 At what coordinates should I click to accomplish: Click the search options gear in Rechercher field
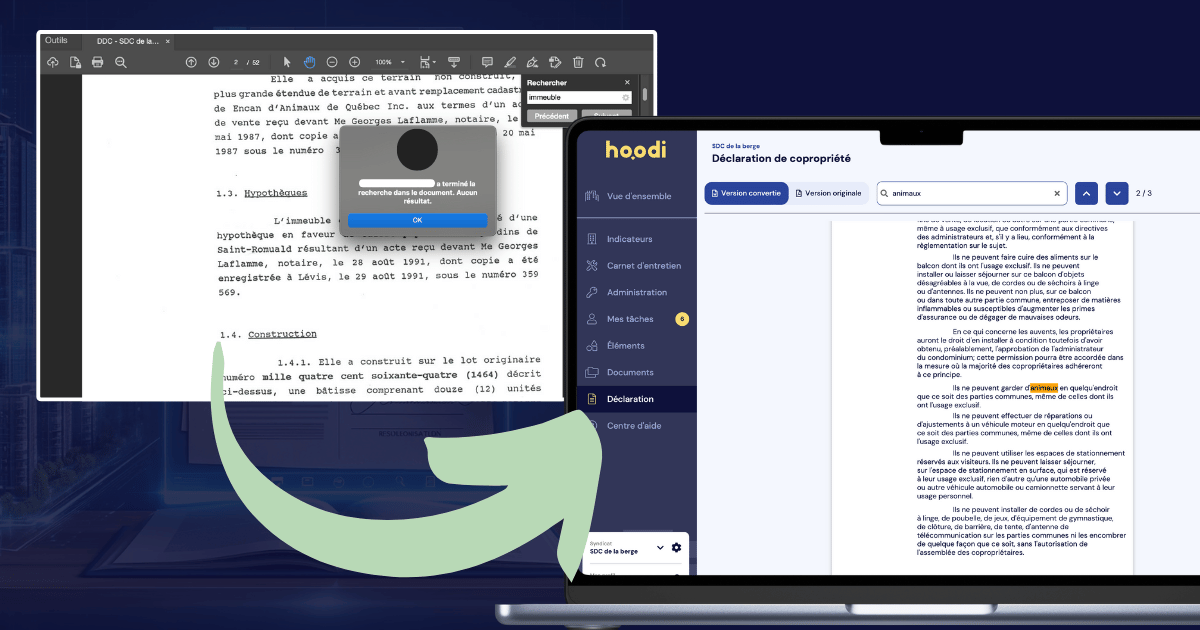[x=626, y=98]
